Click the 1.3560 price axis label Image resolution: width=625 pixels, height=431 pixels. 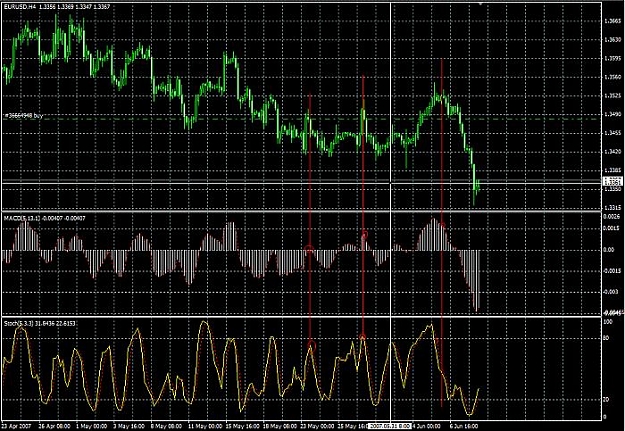(613, 77)
